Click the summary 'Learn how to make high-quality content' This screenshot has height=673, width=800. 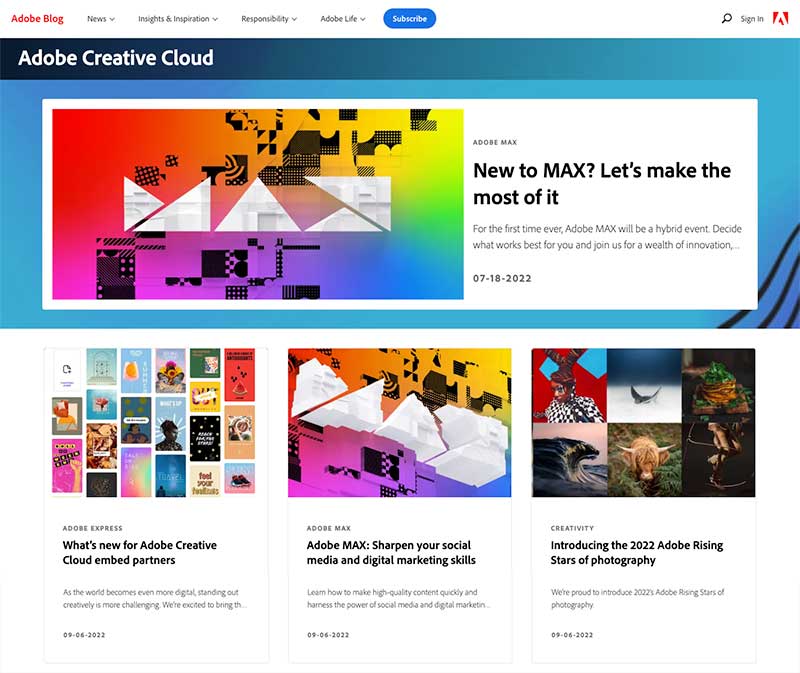398,599
